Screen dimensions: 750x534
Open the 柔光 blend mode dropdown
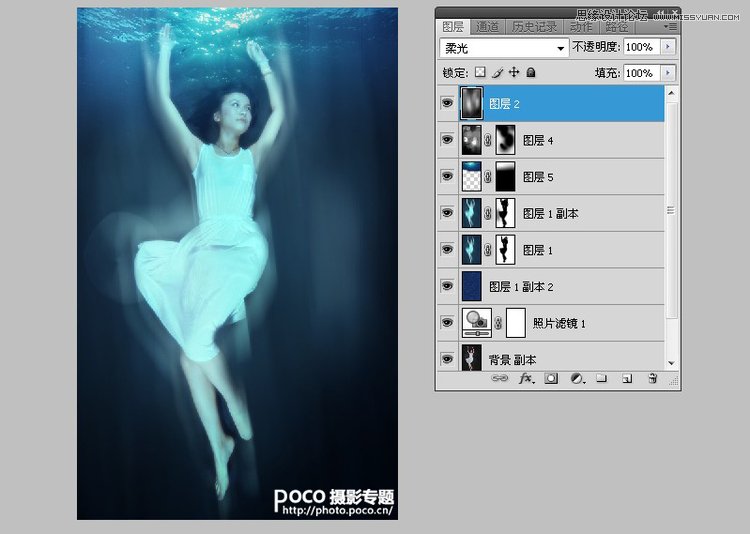click(504, 48)
